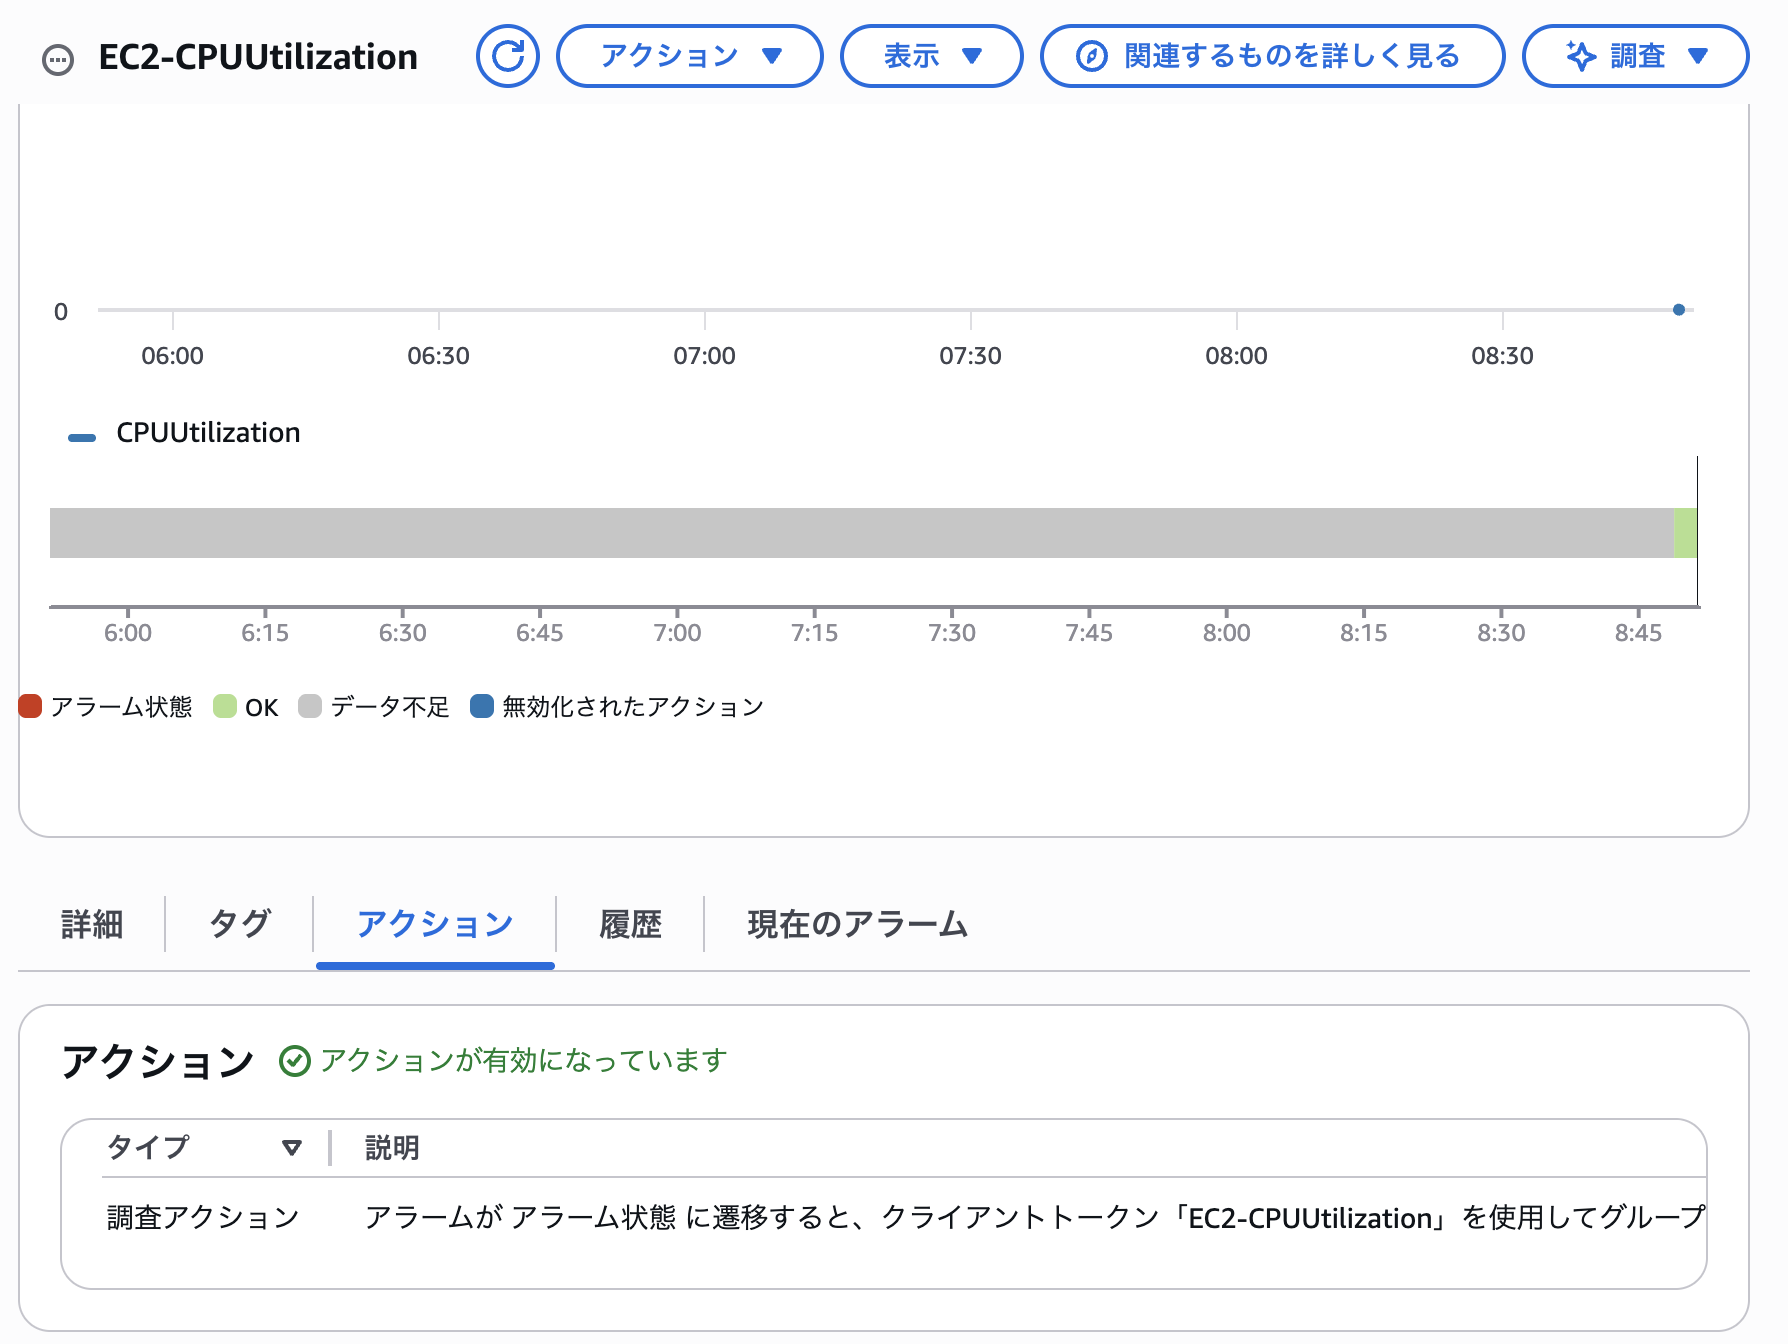Click the green check icon for enabled actions
The height and width of the screenshot is (1344, 1788).
coord(294,1061)
